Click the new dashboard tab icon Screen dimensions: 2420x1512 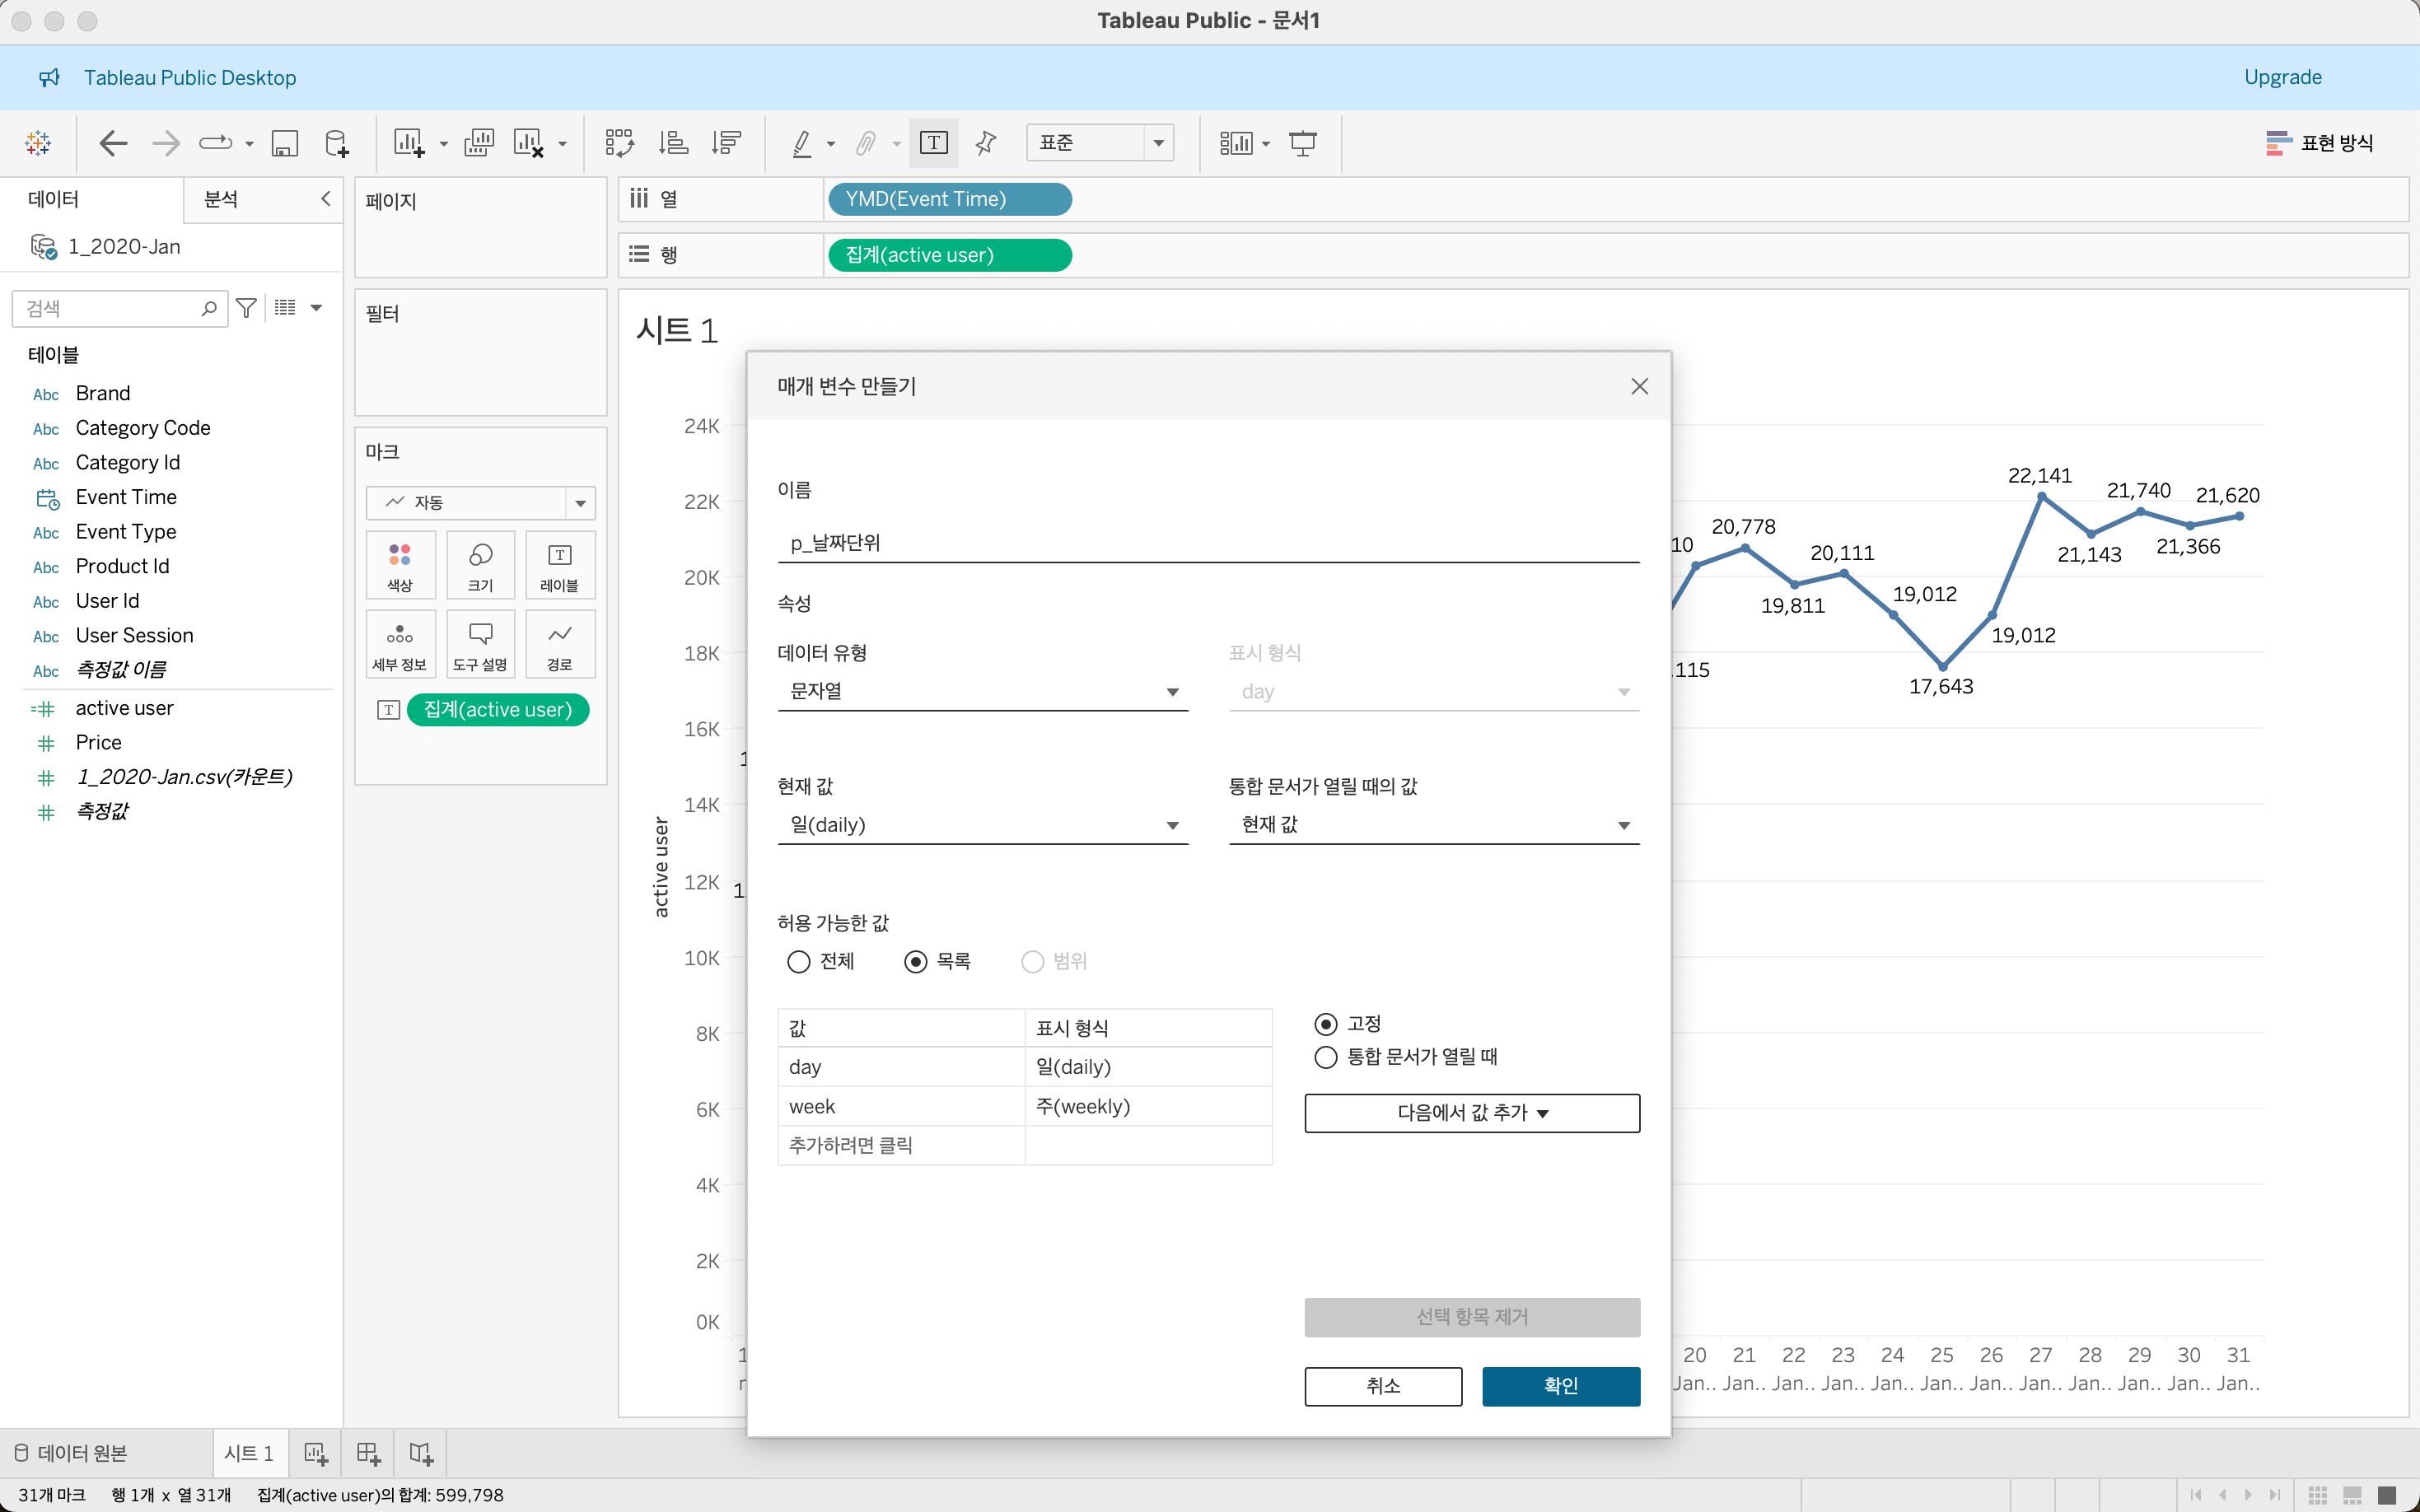[368, 1453]
